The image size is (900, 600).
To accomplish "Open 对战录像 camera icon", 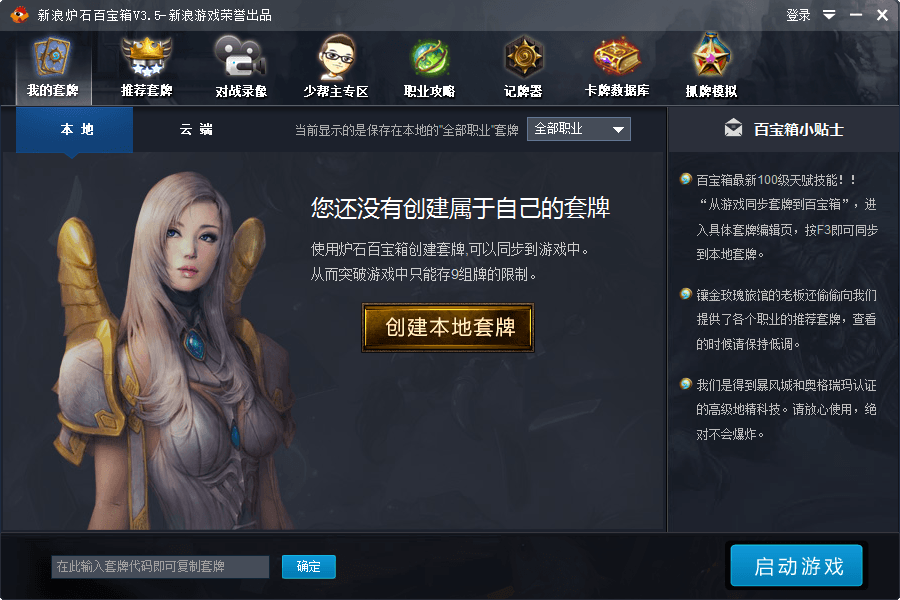I will 240,57.
